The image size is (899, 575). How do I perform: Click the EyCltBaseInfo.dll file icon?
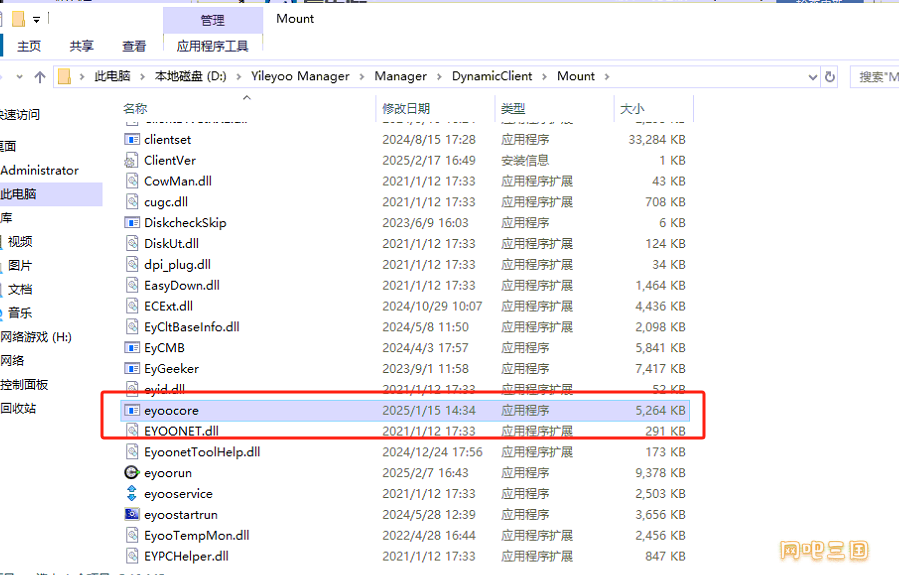132,327
